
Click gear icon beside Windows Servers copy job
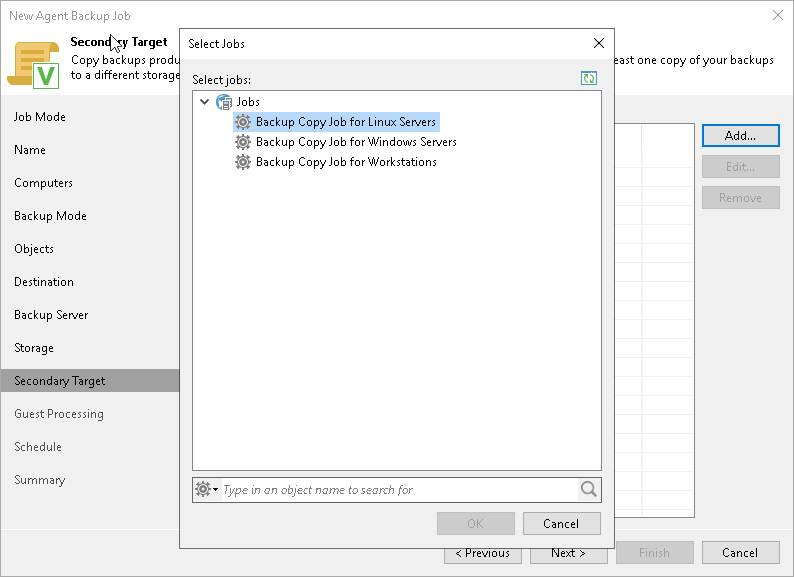(x=243, y=142)
